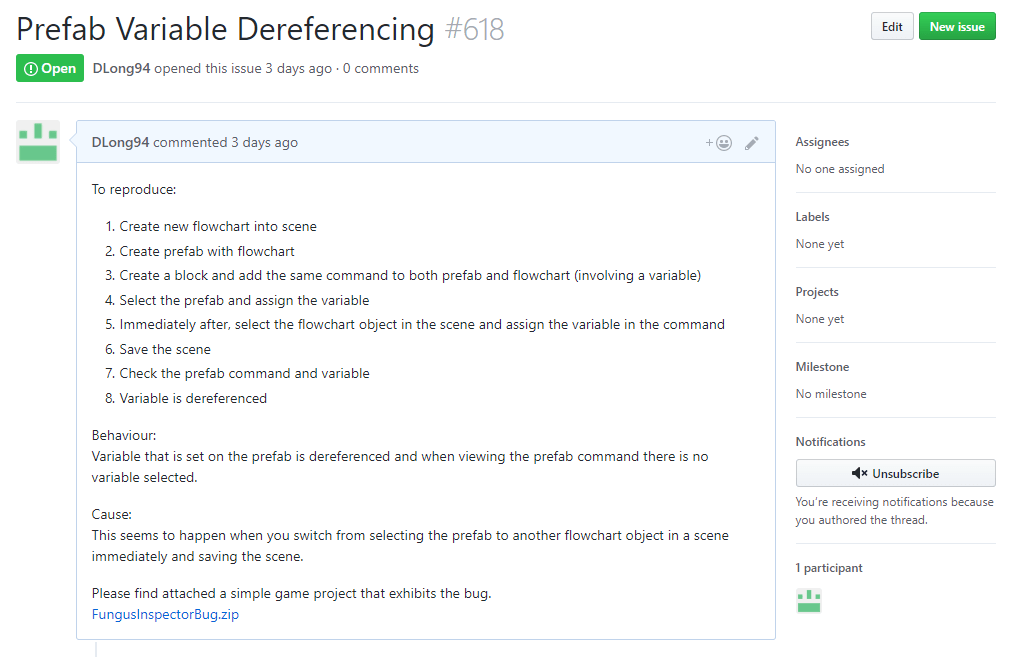Open DLong94 link in comment header

coord(120,142)
